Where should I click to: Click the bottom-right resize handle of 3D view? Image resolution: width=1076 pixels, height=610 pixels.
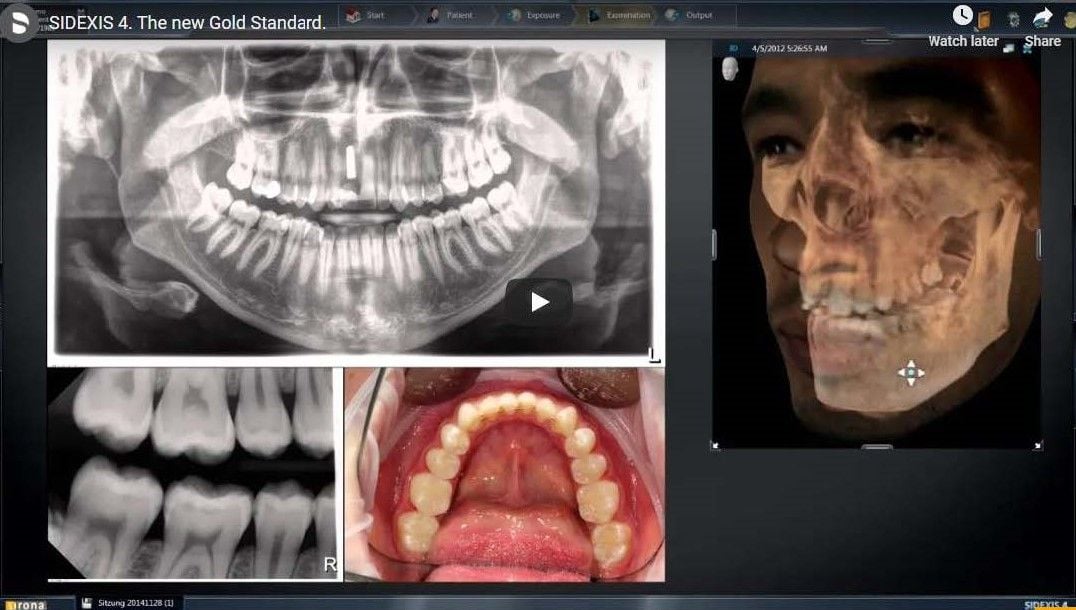click(1038, 445)
